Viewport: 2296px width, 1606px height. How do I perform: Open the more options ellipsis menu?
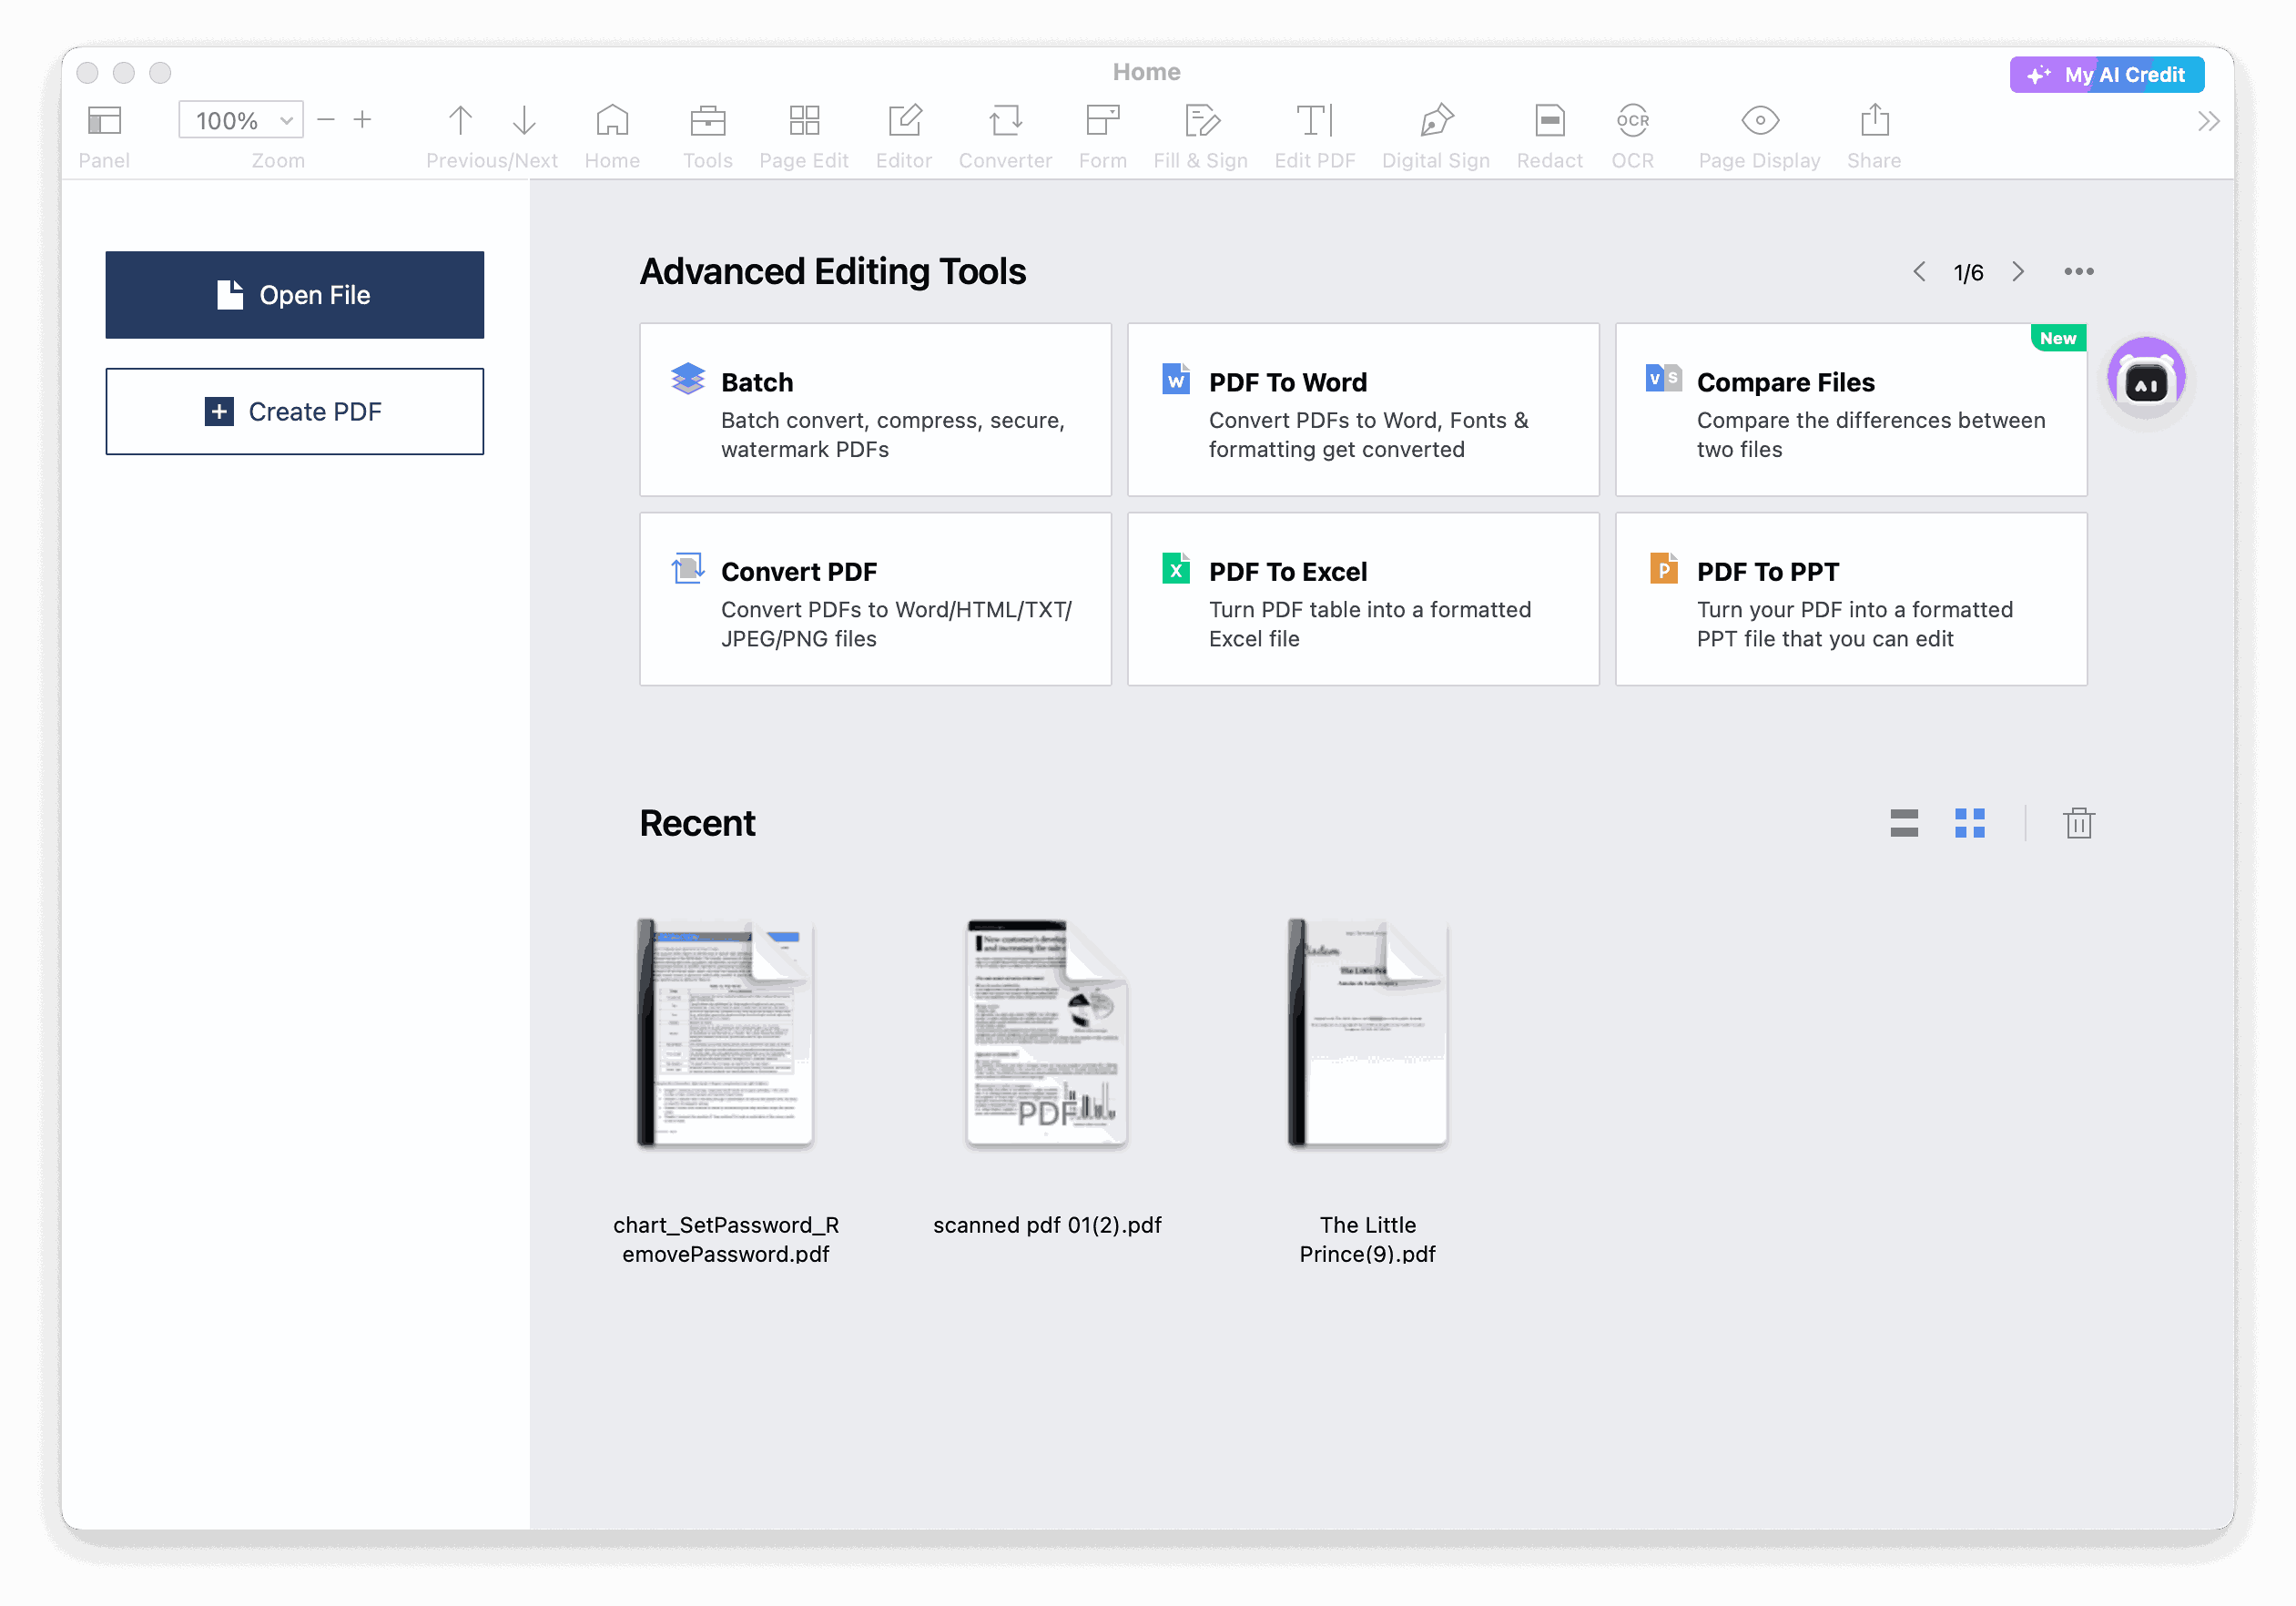click(x=2078, y=272)
